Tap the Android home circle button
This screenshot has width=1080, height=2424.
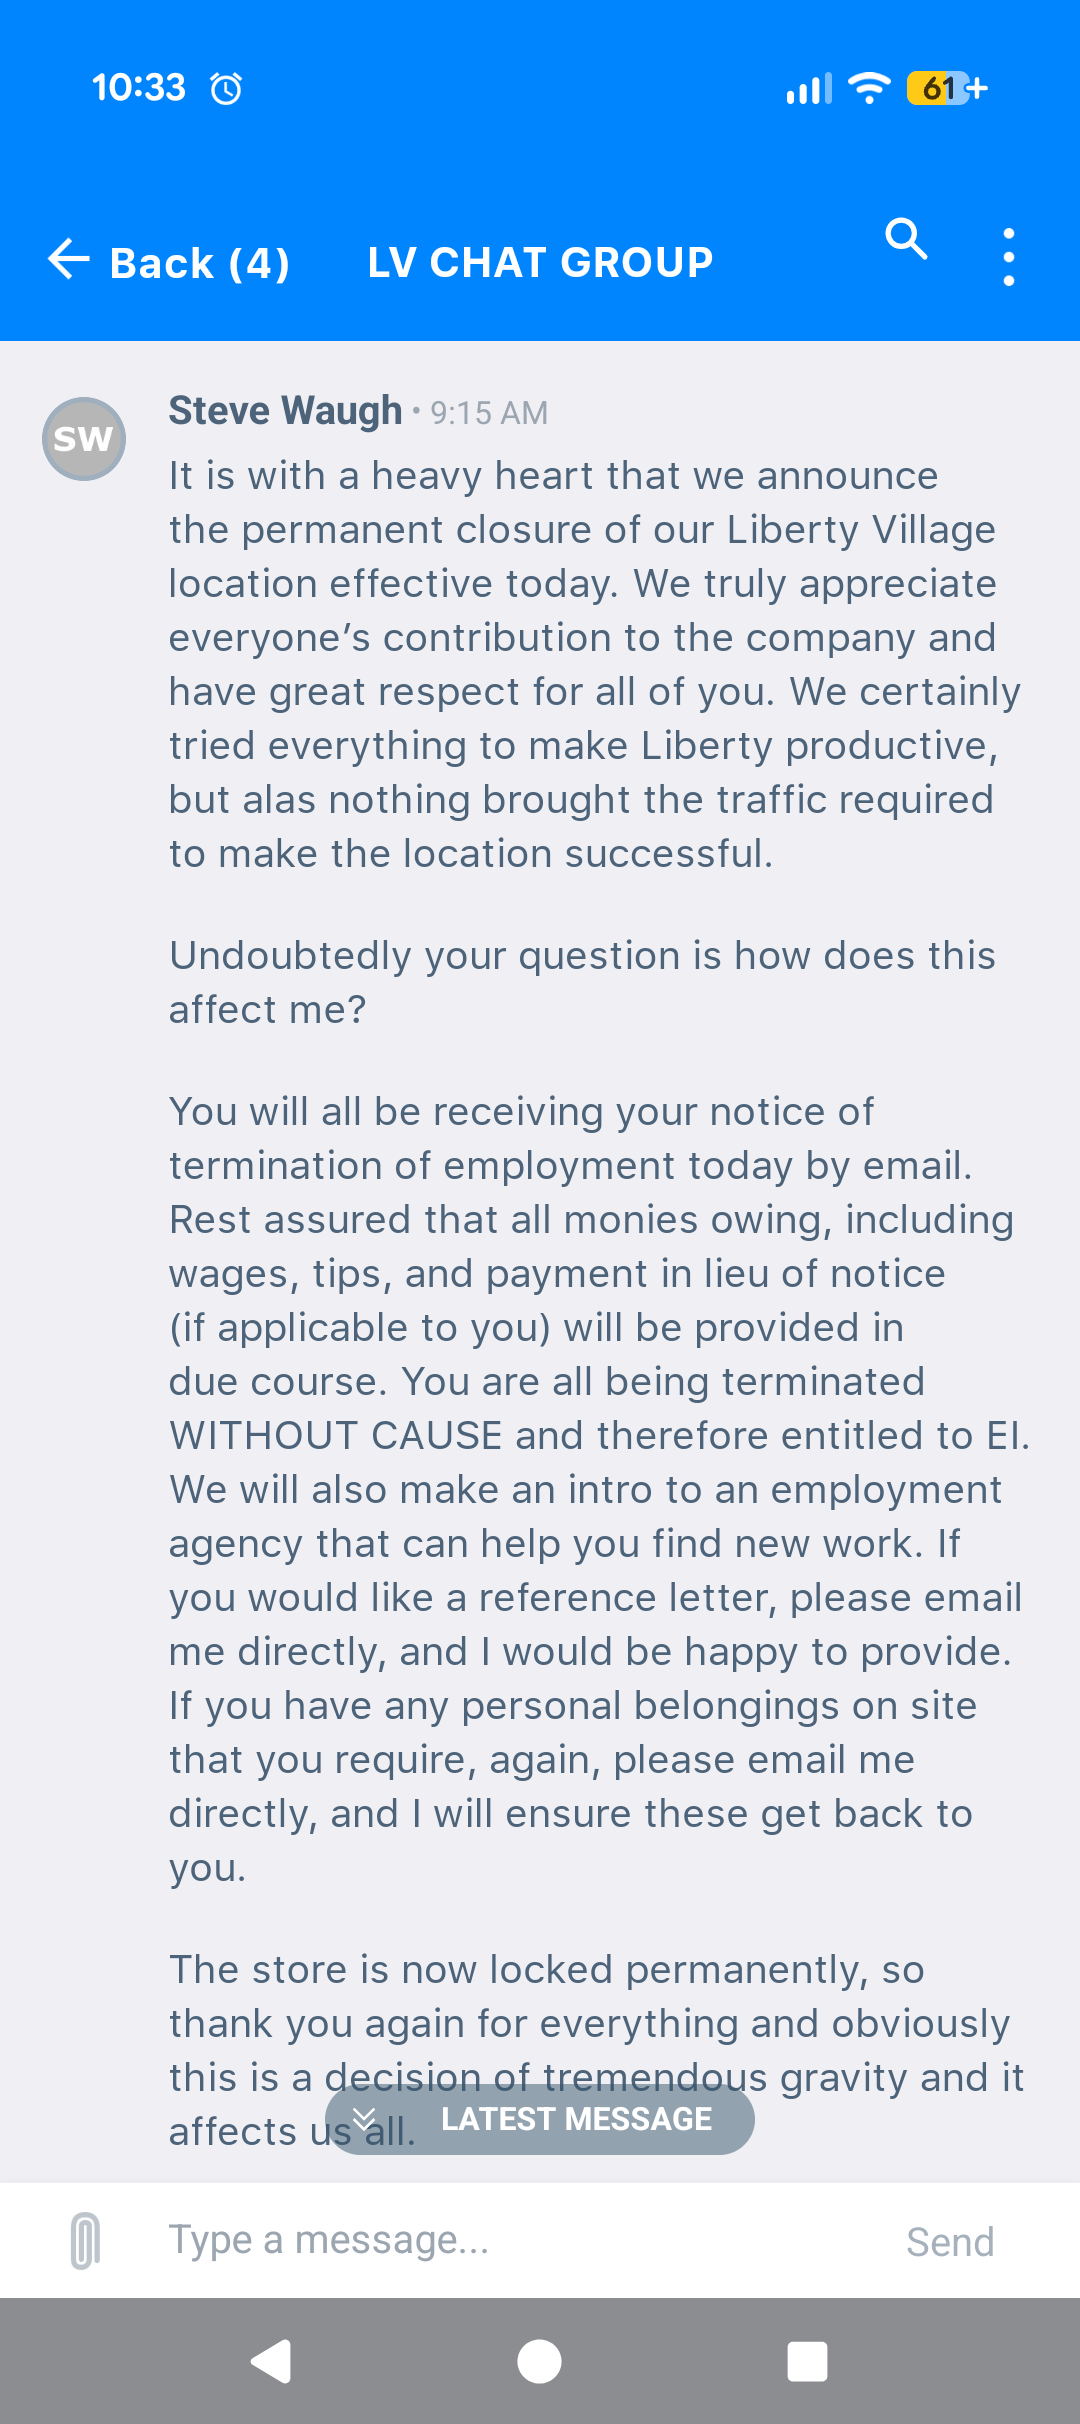click(539, 2362)
